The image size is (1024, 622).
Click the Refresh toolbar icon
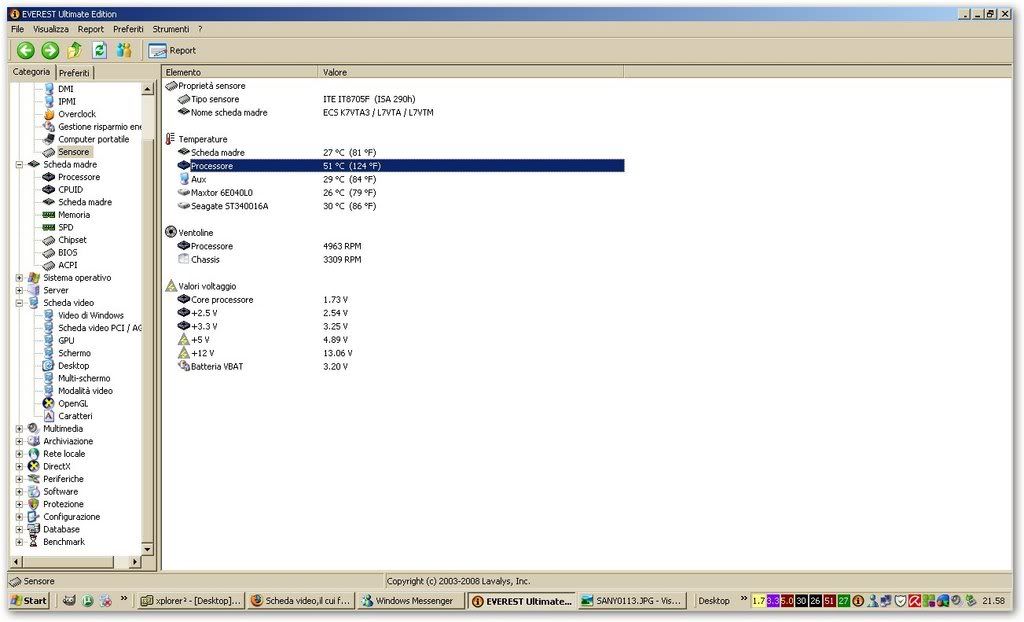click(x=99, y=50)
